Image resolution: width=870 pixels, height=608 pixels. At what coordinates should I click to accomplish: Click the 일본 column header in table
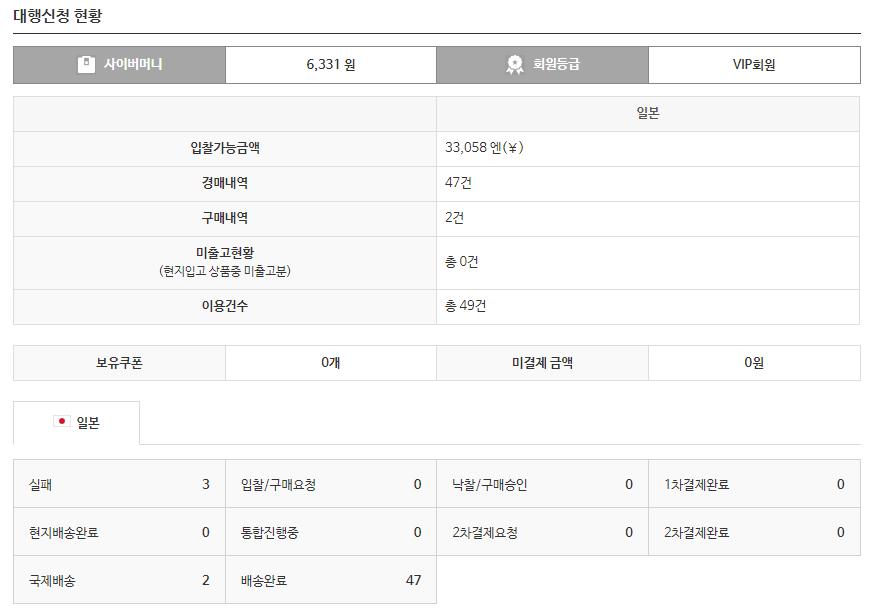[648, 114]
